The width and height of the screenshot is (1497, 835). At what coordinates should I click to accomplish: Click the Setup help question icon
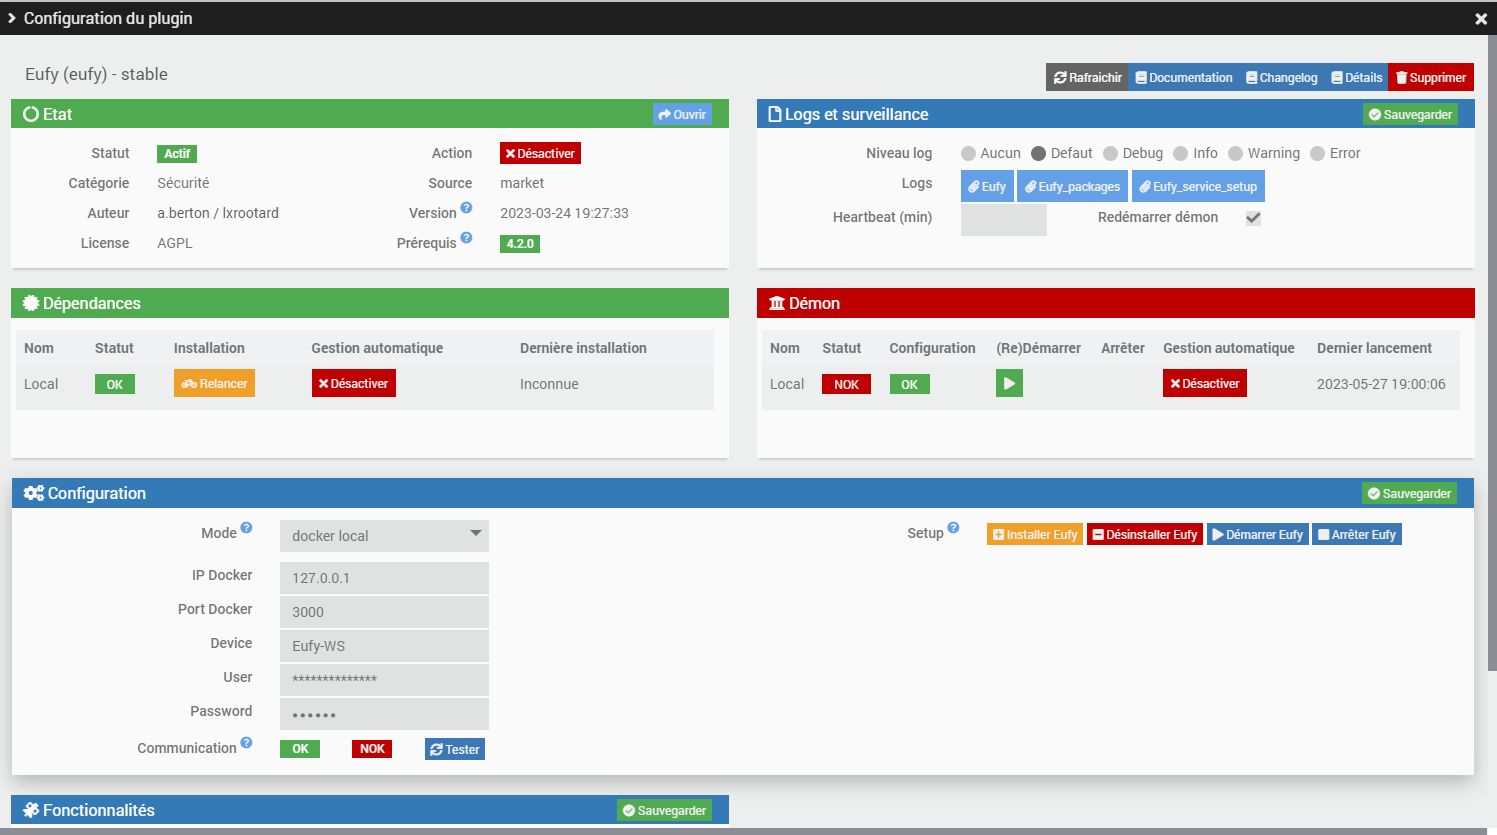(x=953, y=528)
